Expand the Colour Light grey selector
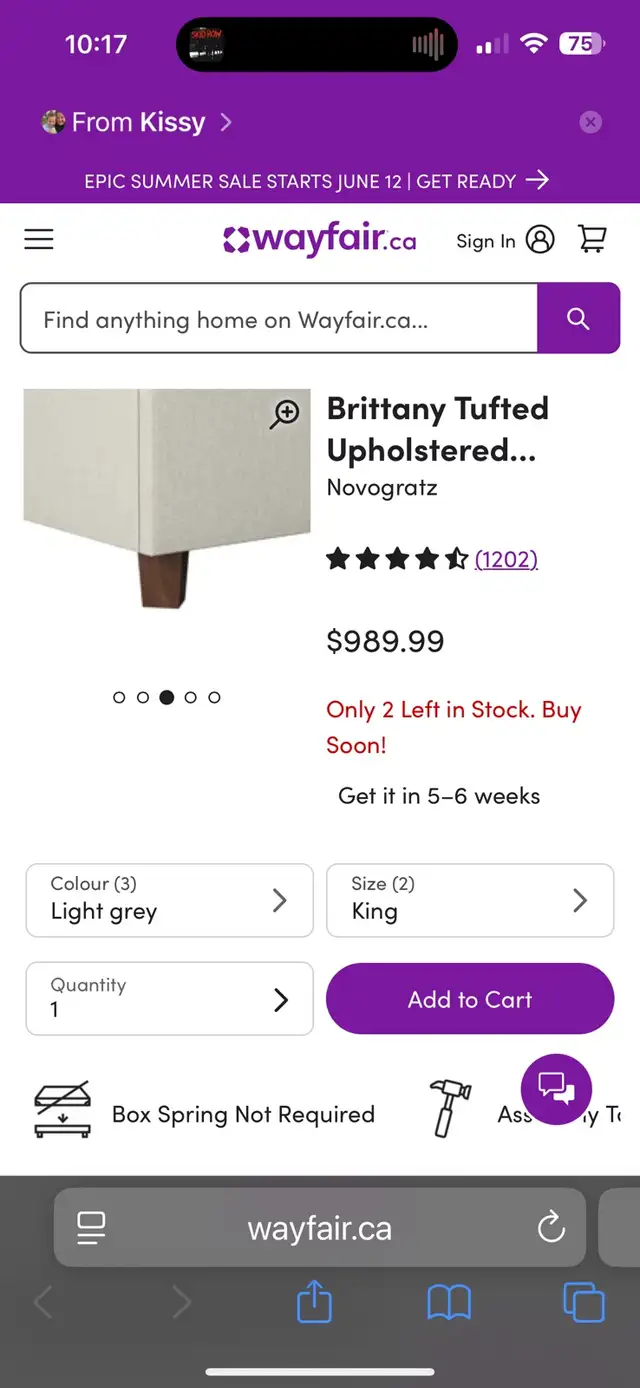This screenshot has height=1388, width=640. click(x=170, y=900)
